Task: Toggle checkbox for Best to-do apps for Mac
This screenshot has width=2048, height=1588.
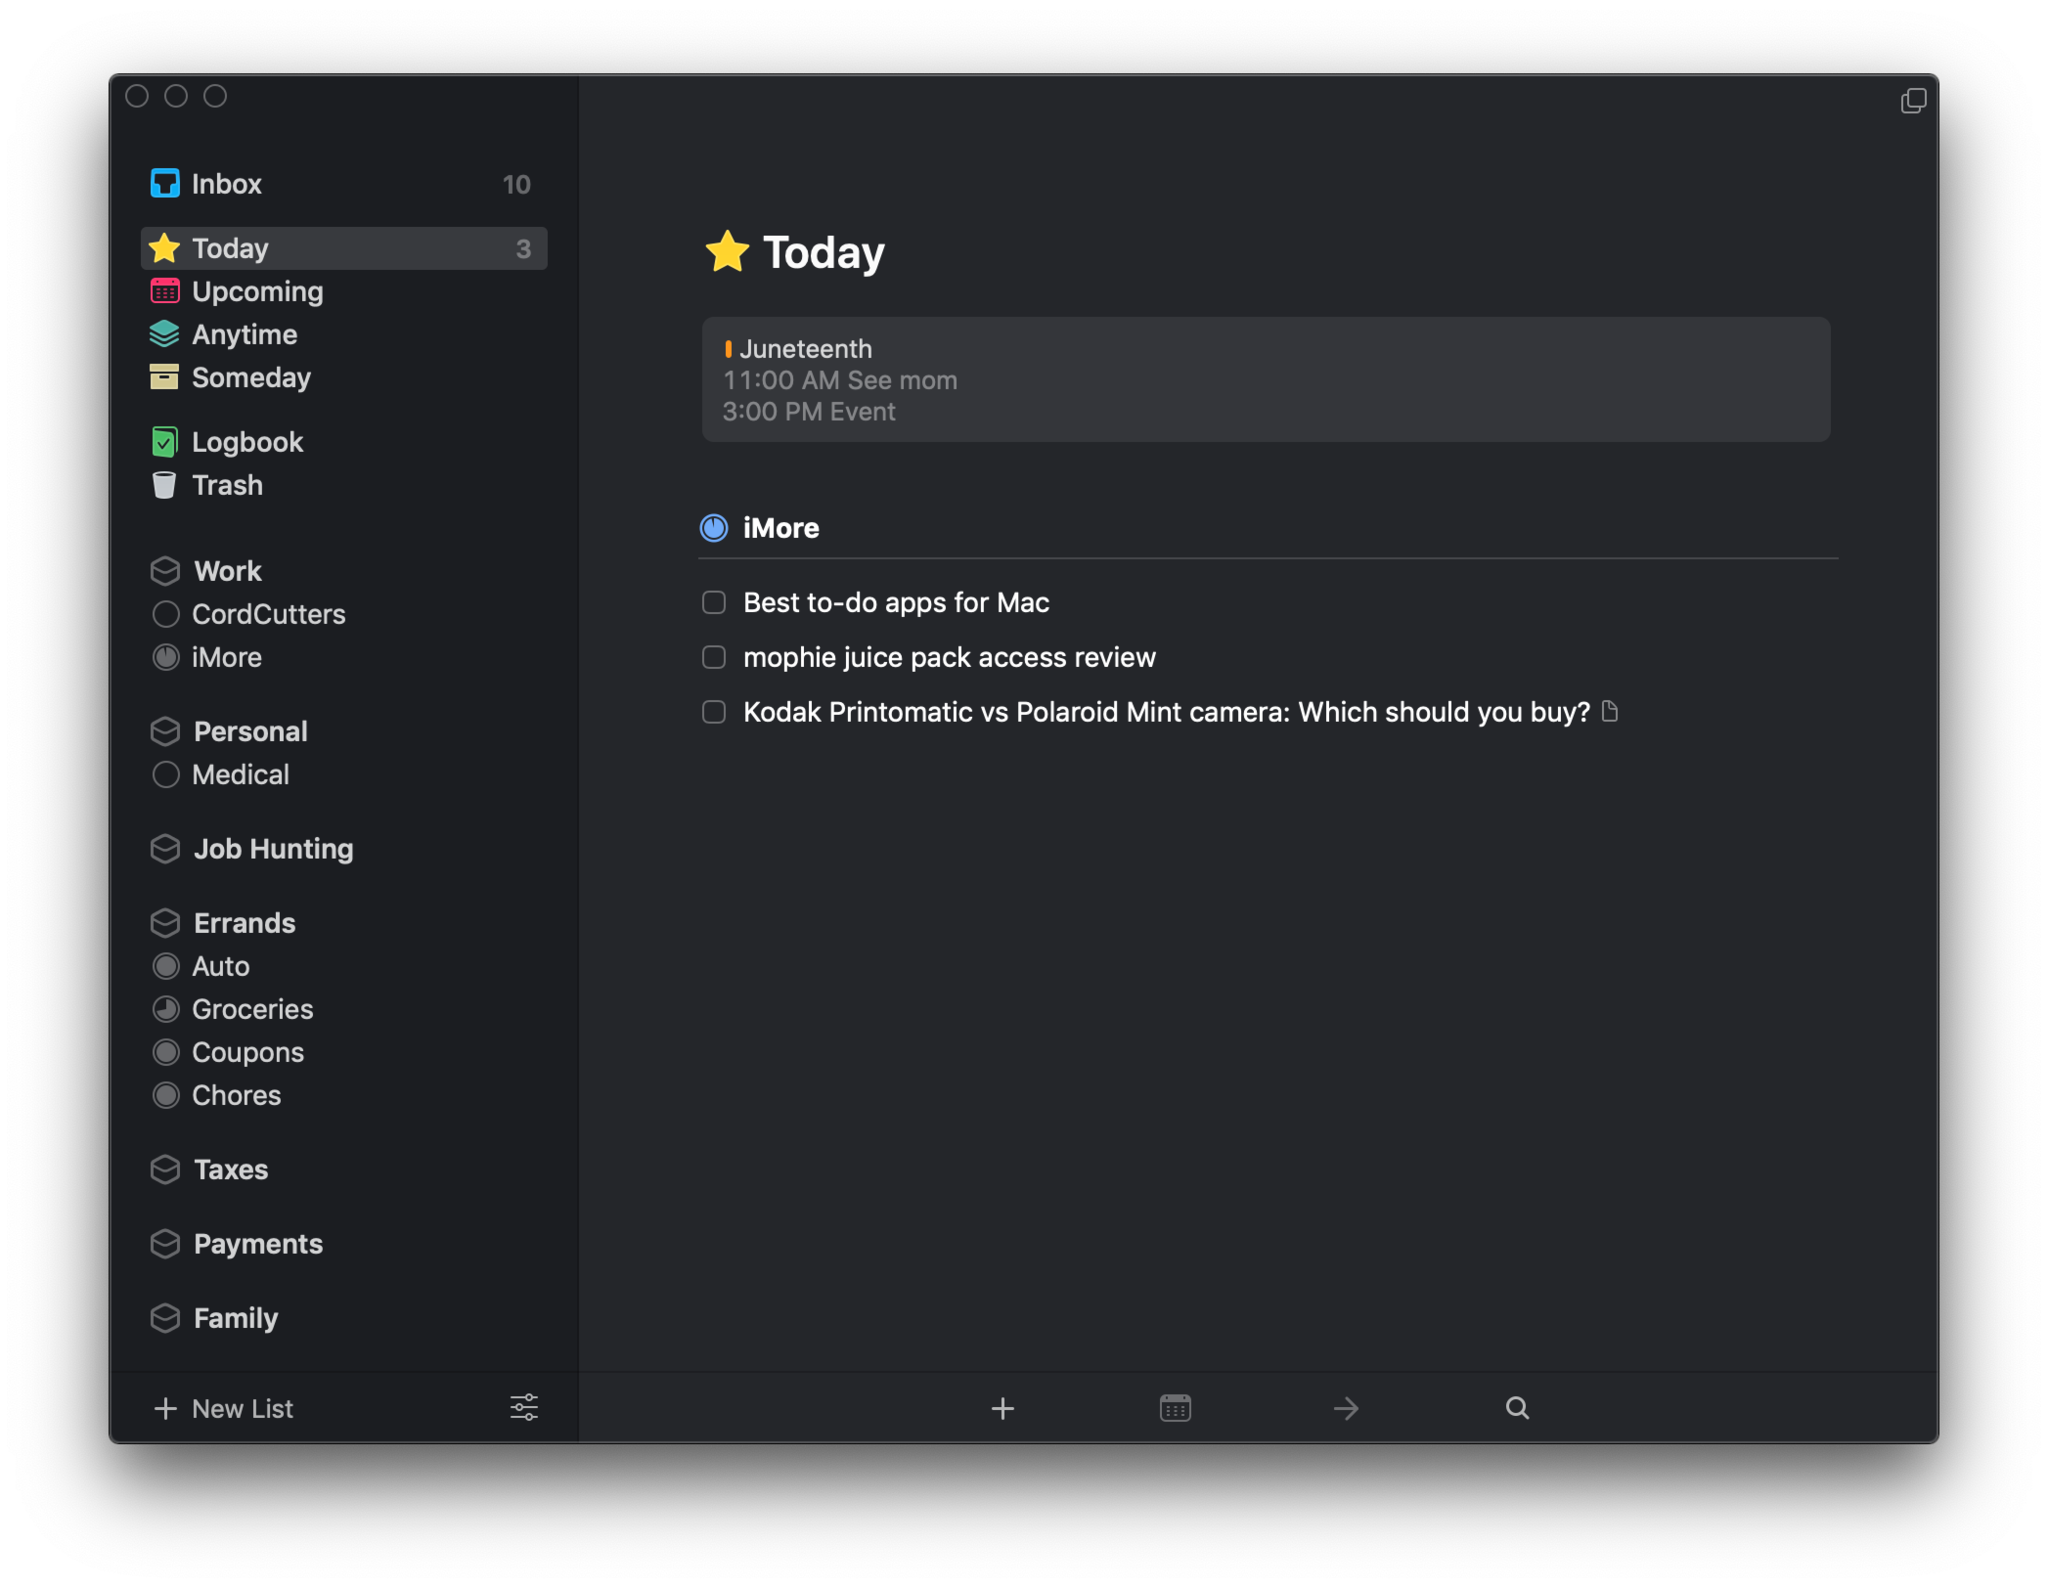Action: tap(713, 602)
